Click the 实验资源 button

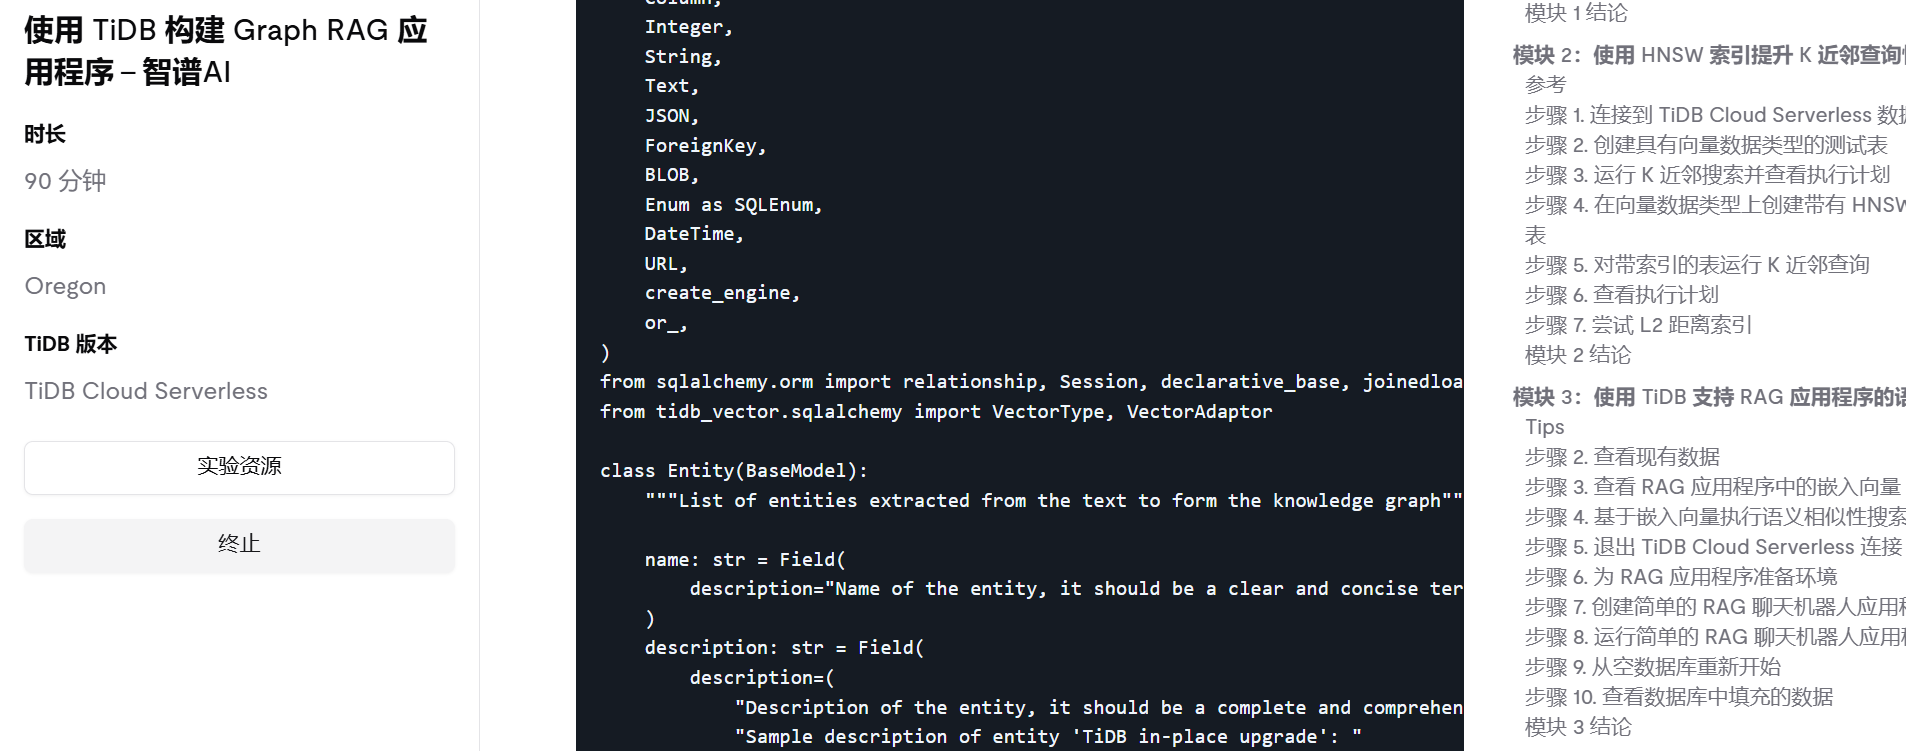click(239, 467)
